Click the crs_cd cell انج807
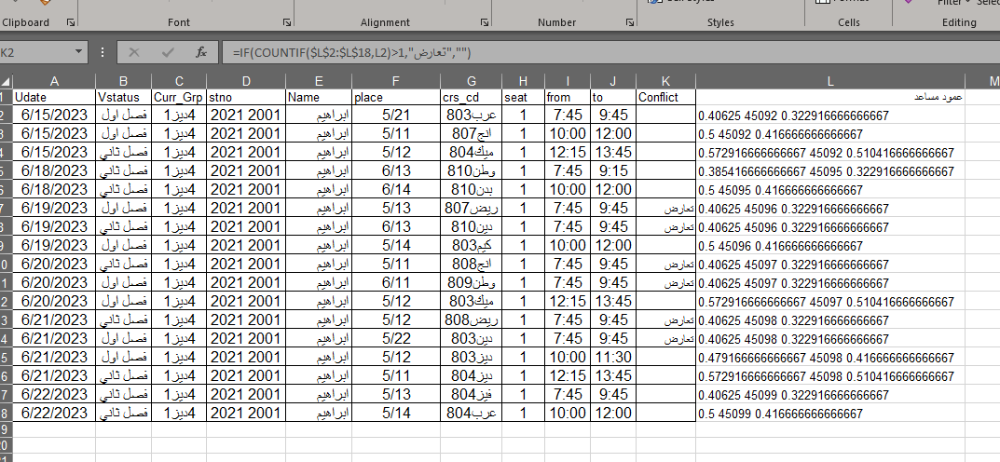 pyautogui.click(x=471, y=134)
